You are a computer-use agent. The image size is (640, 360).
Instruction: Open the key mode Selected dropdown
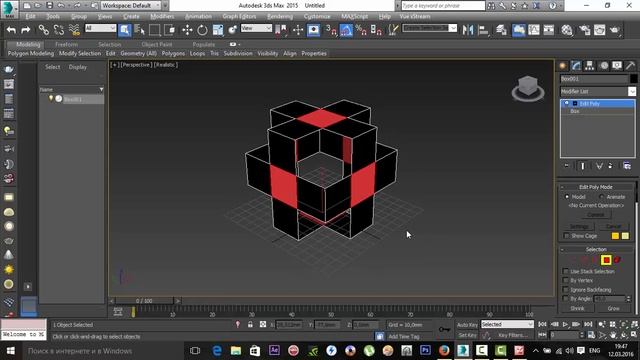(507, 324)
